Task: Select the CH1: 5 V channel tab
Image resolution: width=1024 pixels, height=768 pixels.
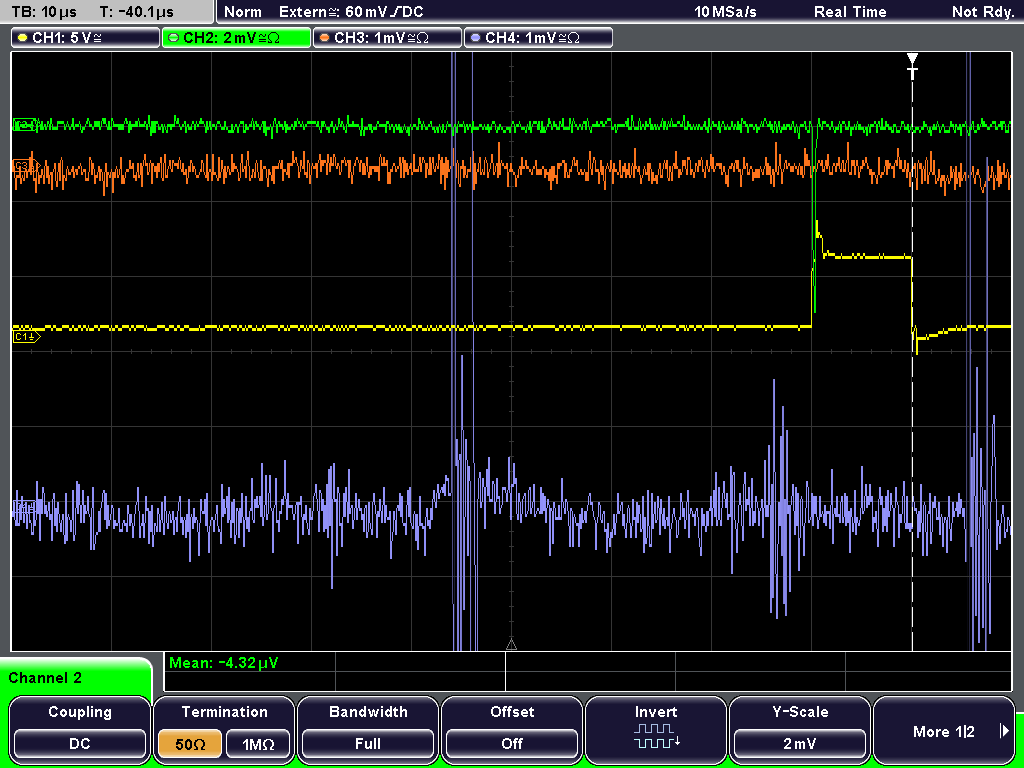Action: click(86, 37)
